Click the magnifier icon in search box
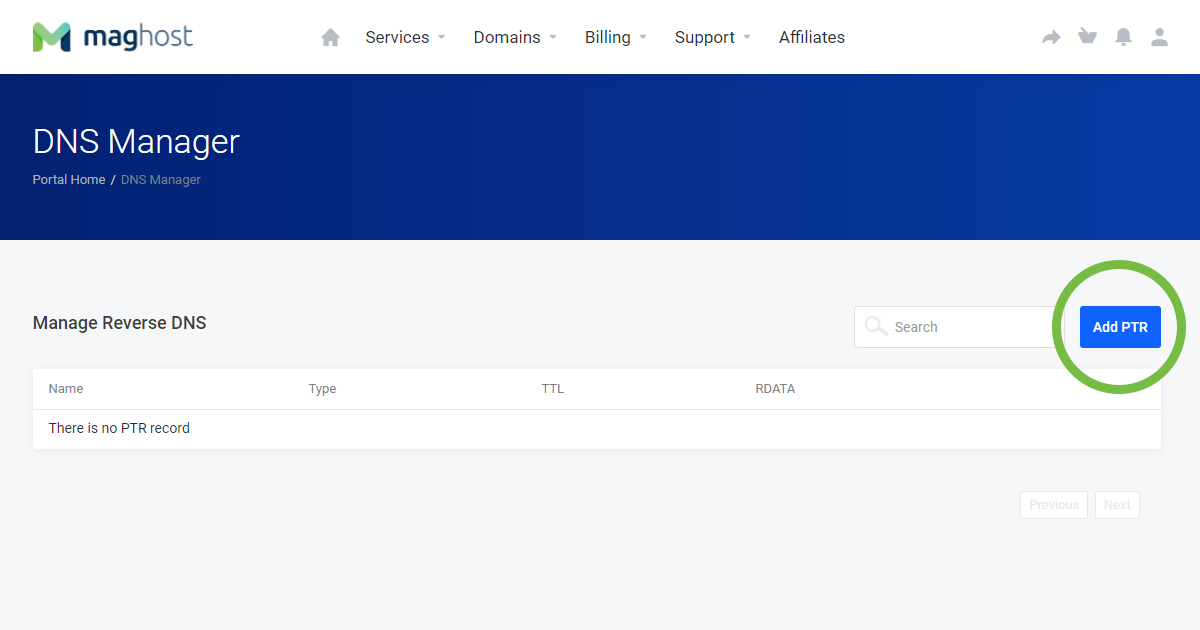 pyautogui.click(x=876, y=326)
